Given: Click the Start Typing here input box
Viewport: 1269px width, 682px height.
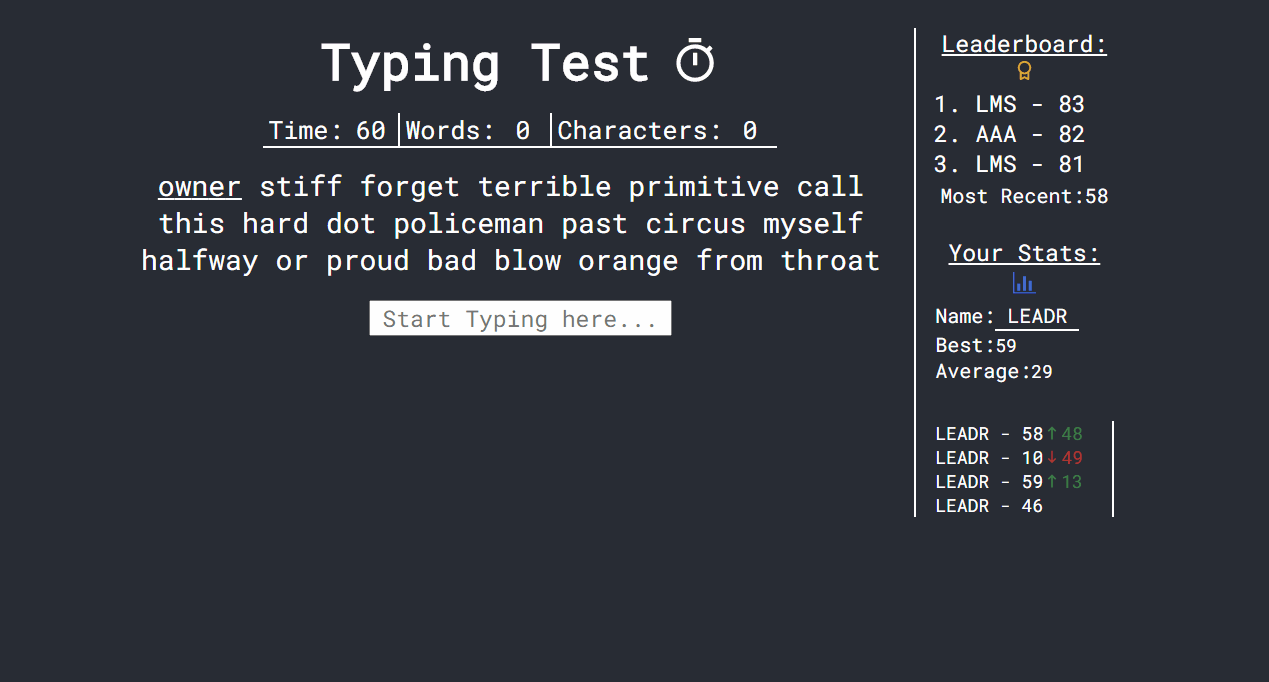Looking at the screenshot, I should click(x=520, y=318).
